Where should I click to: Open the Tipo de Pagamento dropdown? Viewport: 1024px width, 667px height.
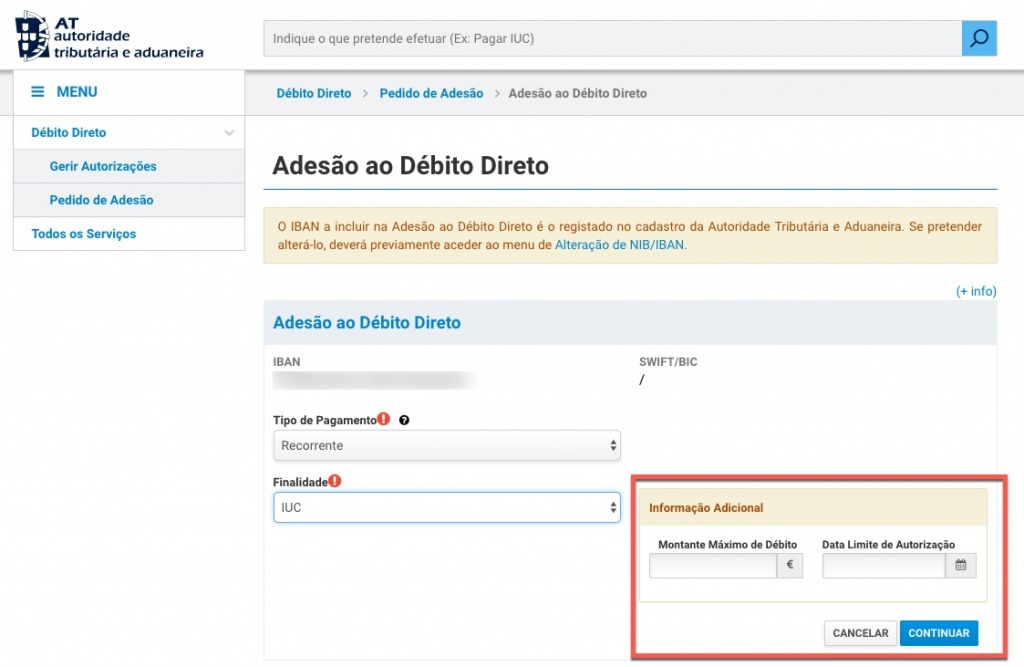coord(446,445)
